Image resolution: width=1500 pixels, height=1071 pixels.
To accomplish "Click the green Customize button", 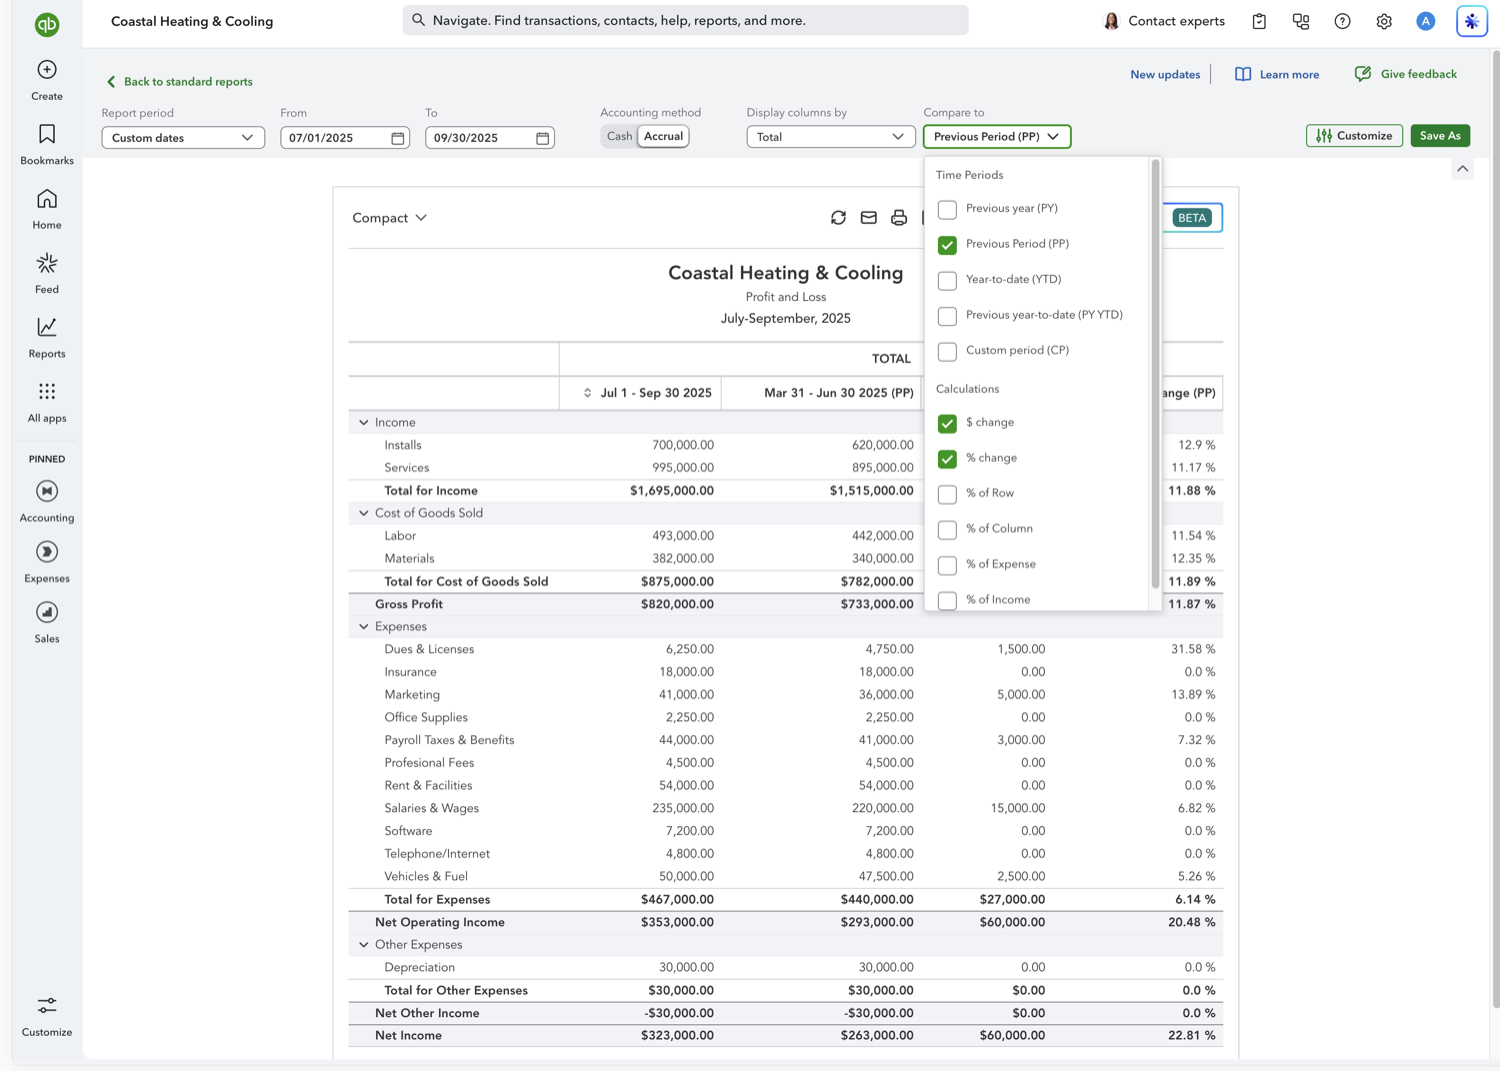I will (x=1354, y=136).
